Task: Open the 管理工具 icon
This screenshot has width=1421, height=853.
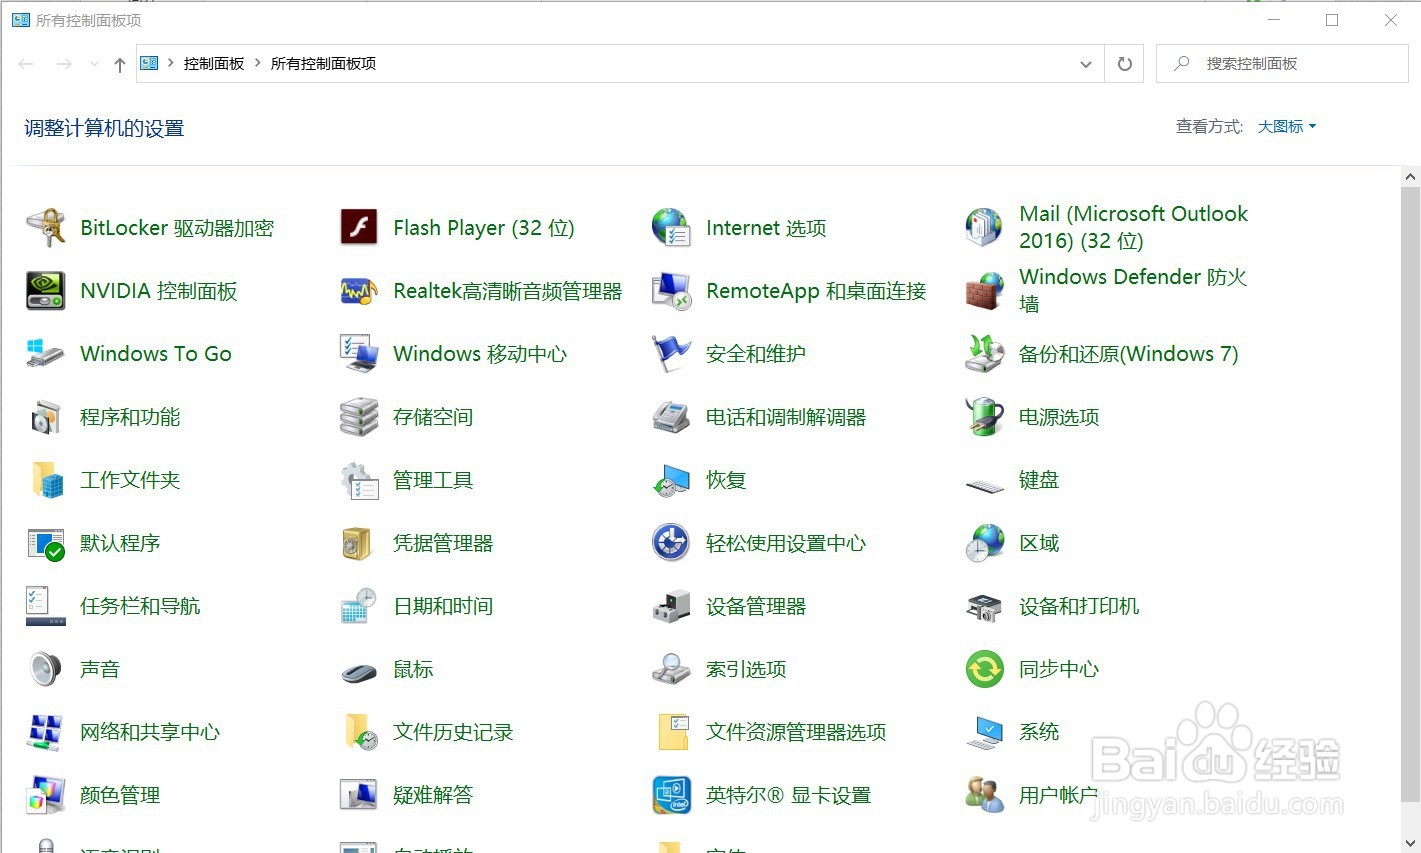Action: tap(359, 480)
